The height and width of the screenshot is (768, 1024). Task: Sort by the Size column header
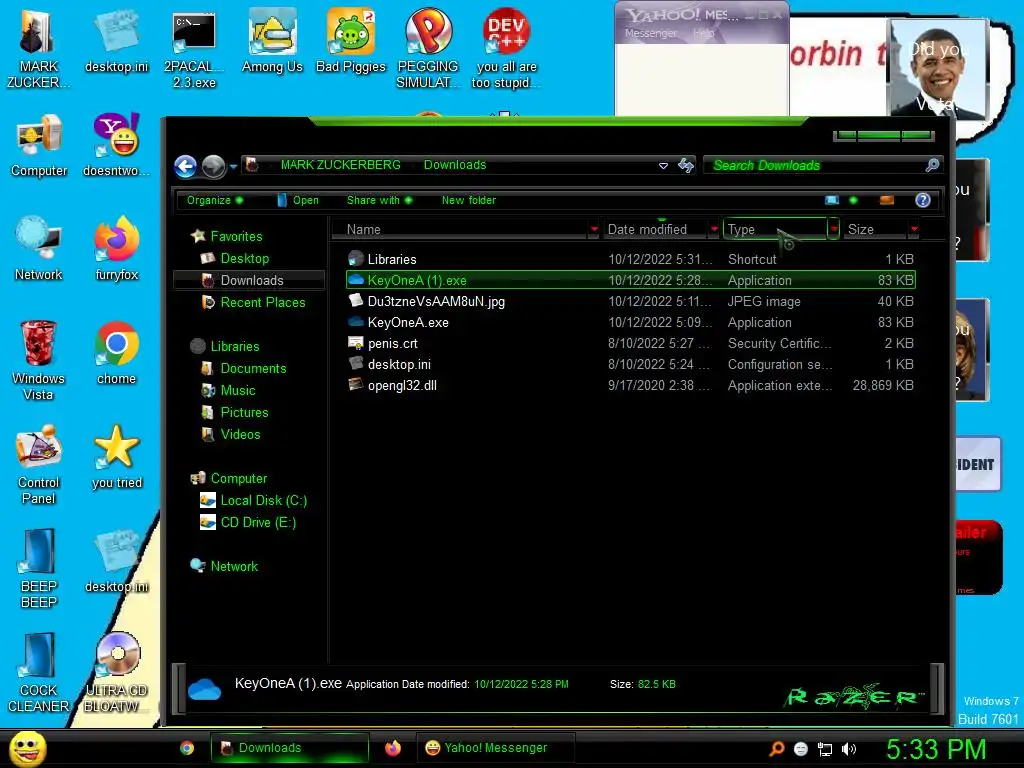(876, 229)
